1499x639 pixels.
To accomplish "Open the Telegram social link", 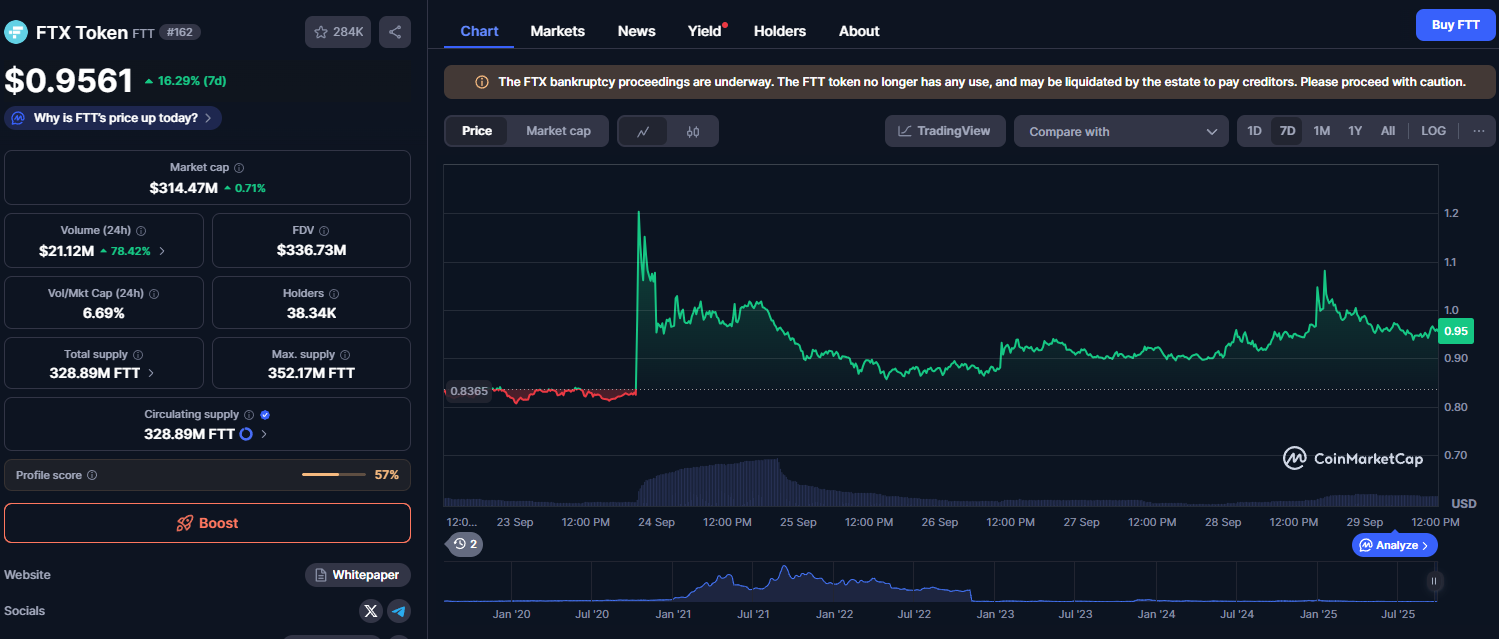I will pos(398,611).
